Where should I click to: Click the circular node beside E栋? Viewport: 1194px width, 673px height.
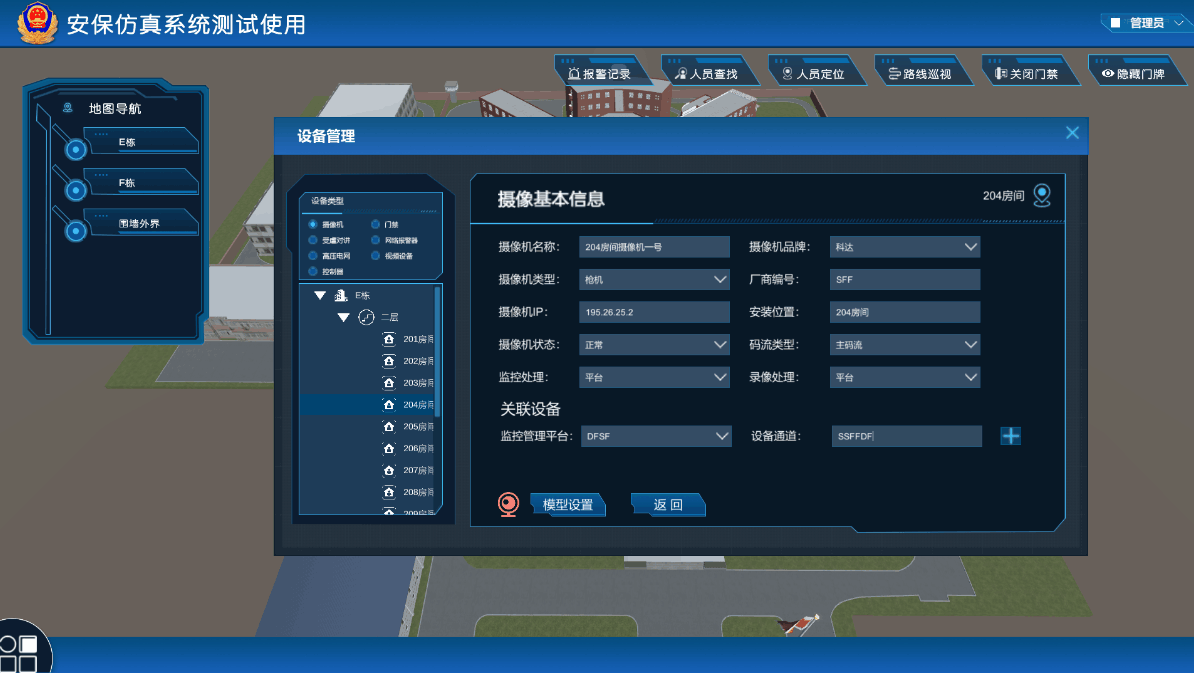coord(75,149)
